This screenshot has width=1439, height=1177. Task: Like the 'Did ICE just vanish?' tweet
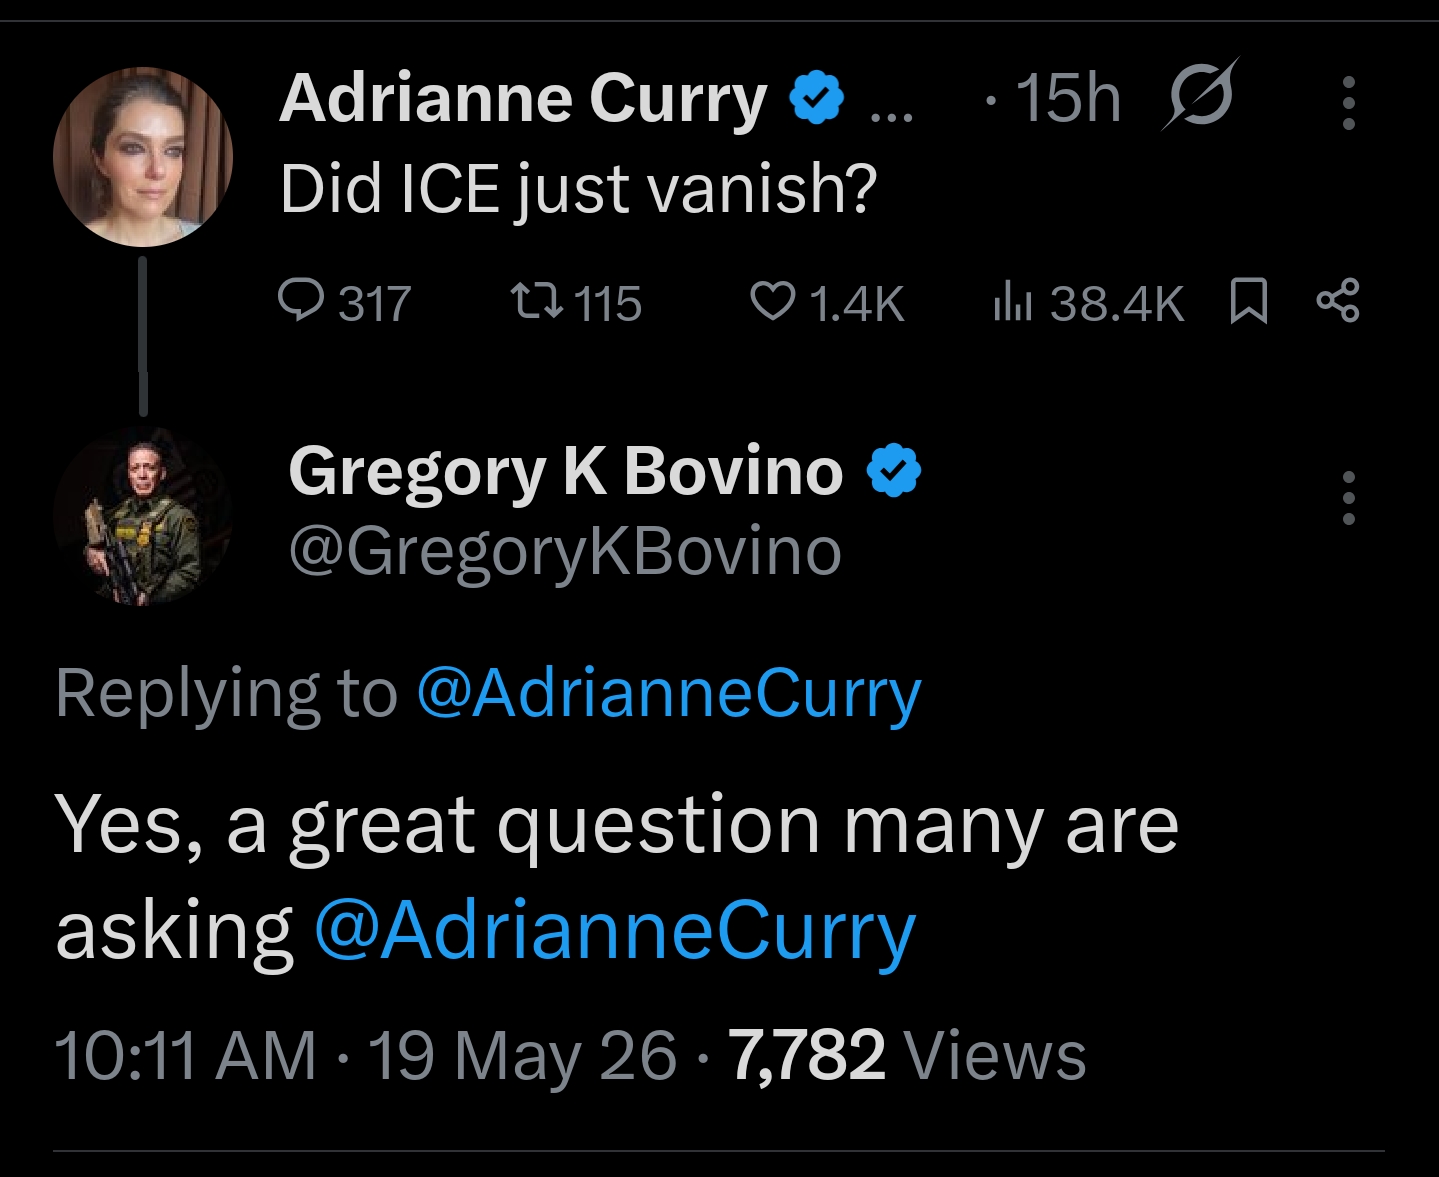pyautogui.click(x=827, y=302)
